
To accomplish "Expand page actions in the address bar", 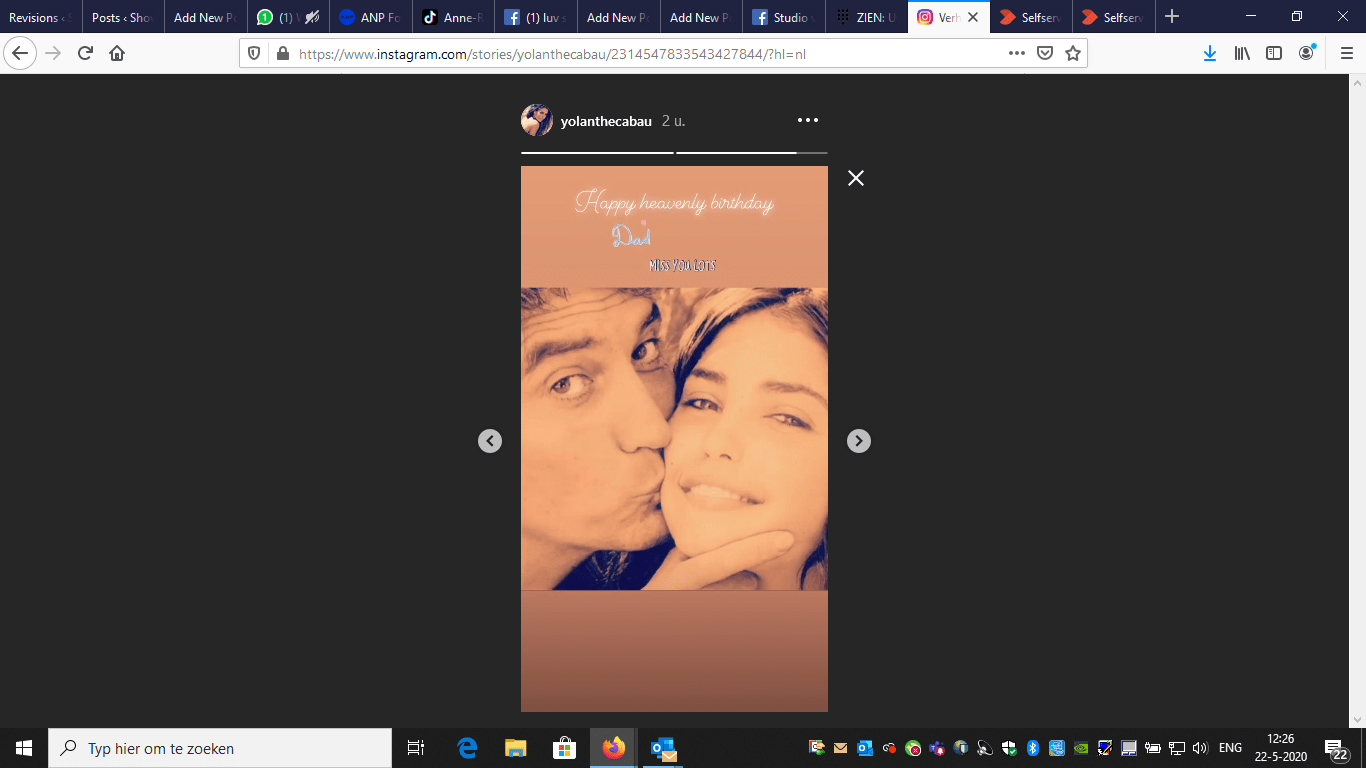I will click(1016, 54).
